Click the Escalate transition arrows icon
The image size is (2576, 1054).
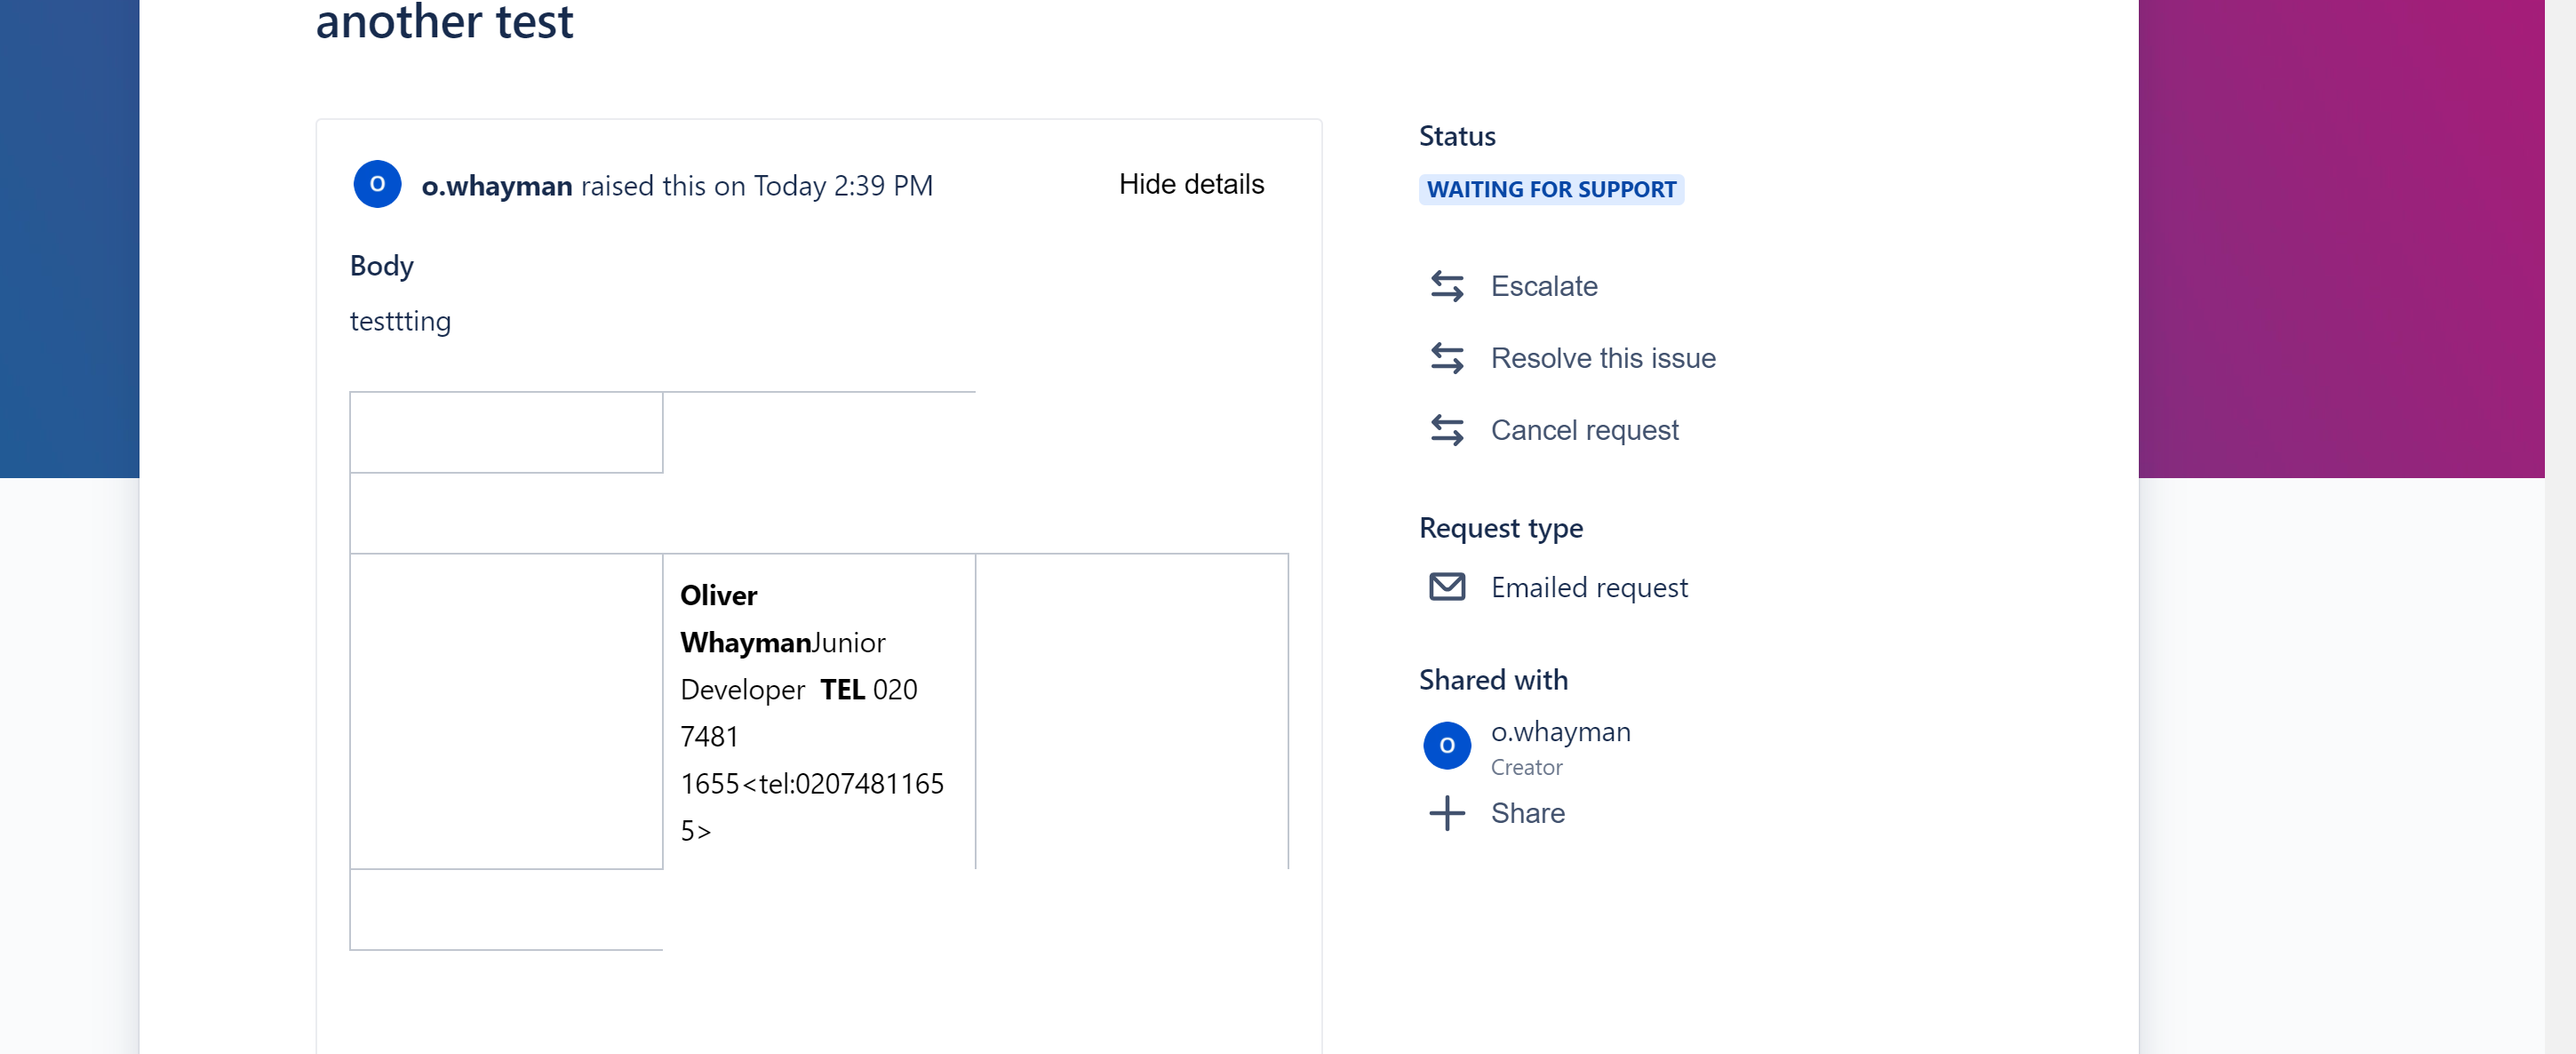[x=1446, y=286]
